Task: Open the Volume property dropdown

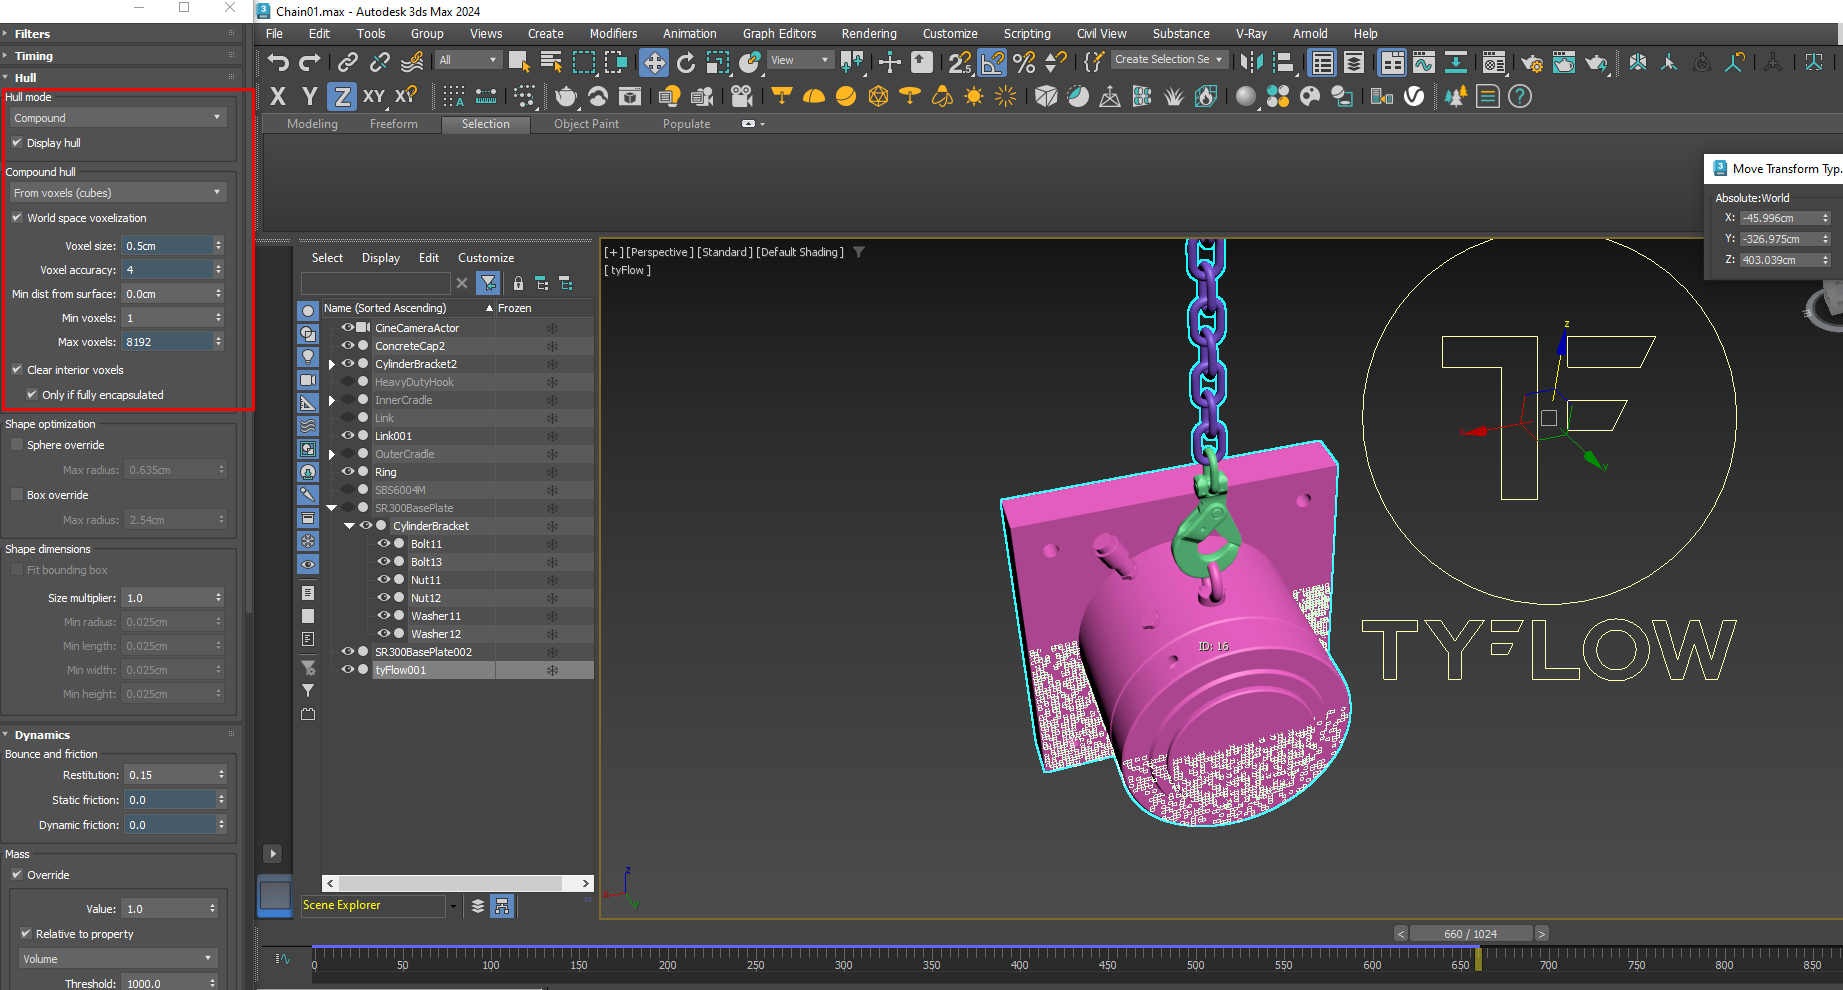Action: 118,959
